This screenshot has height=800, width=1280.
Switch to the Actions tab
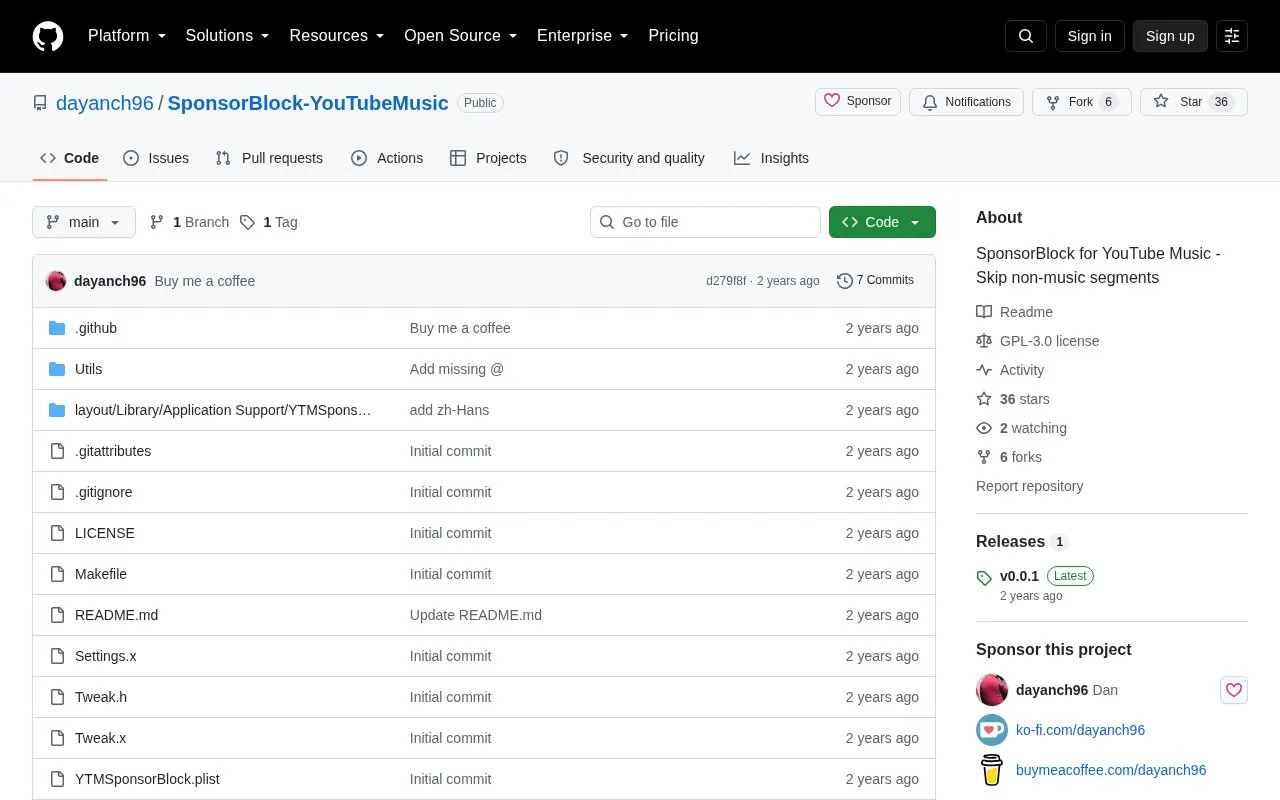(387, 158)
